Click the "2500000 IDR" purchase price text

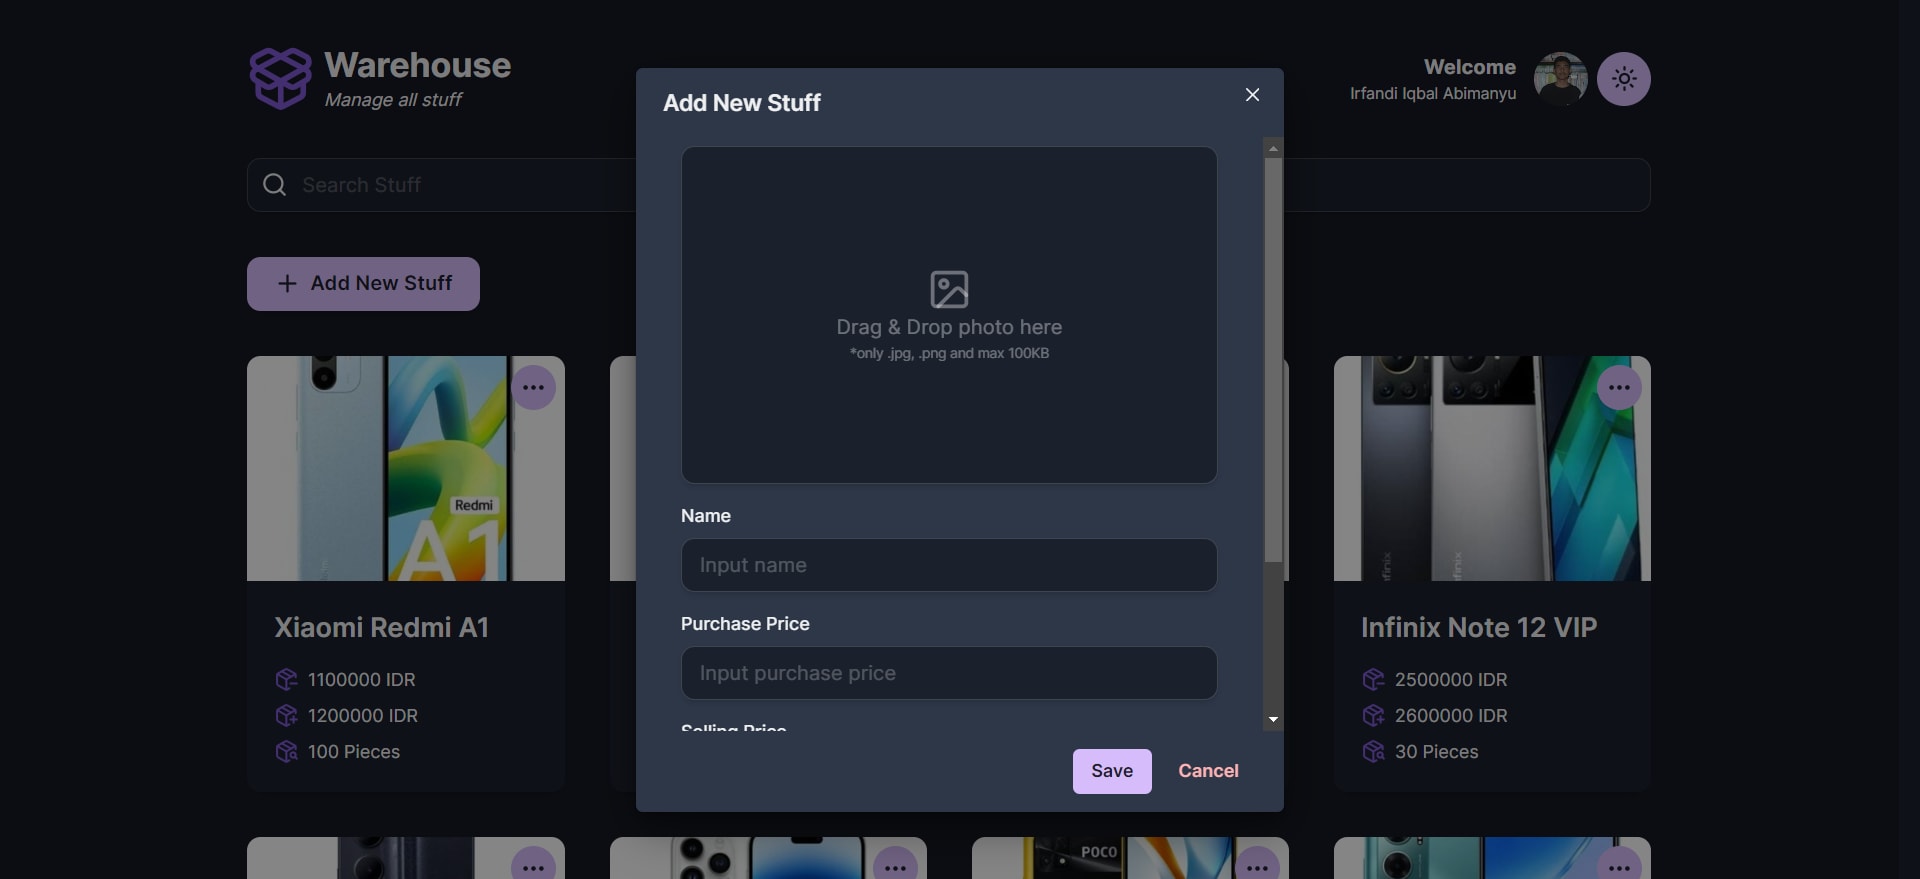(x=1451, y=680)
